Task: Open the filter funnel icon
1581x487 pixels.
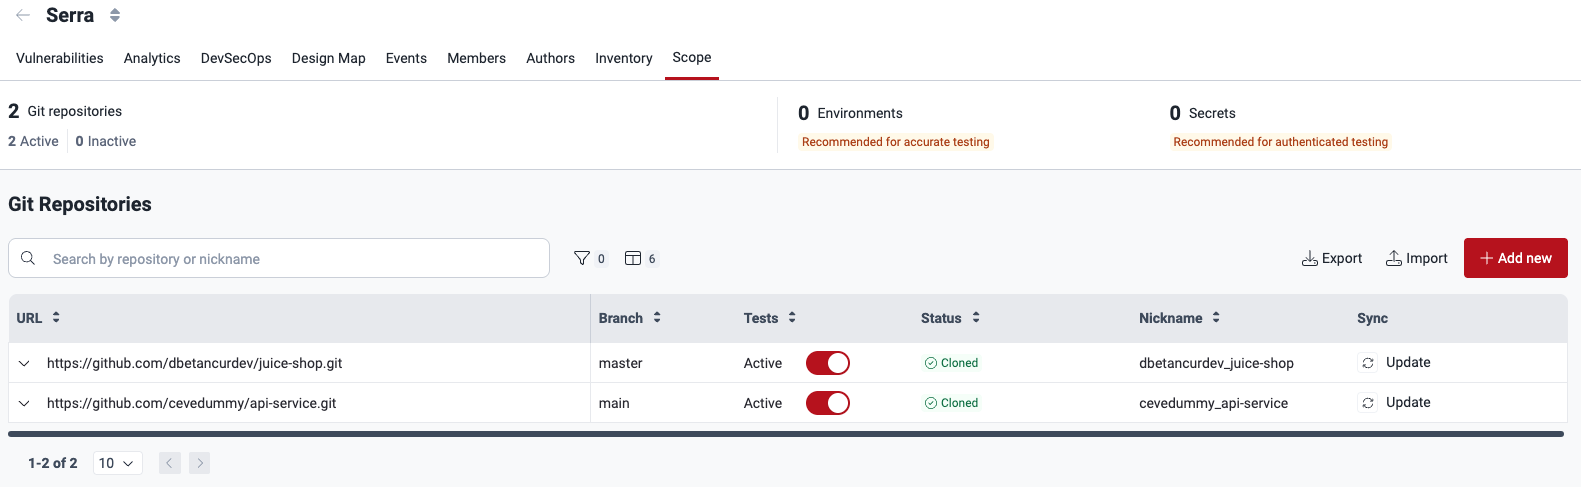Action: [x=582, y=258]
